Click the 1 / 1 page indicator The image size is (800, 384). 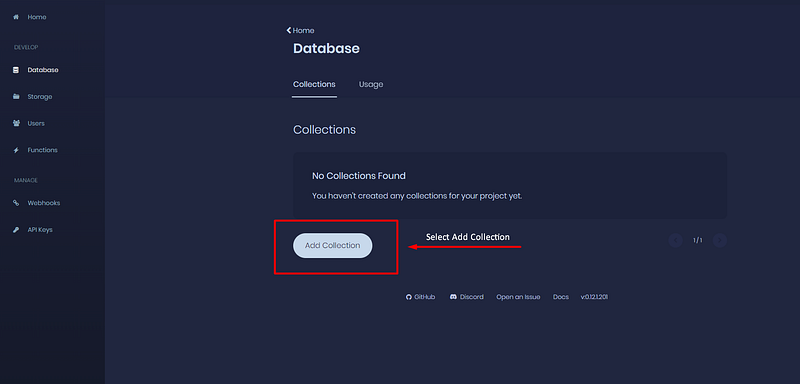coord(697,240)
